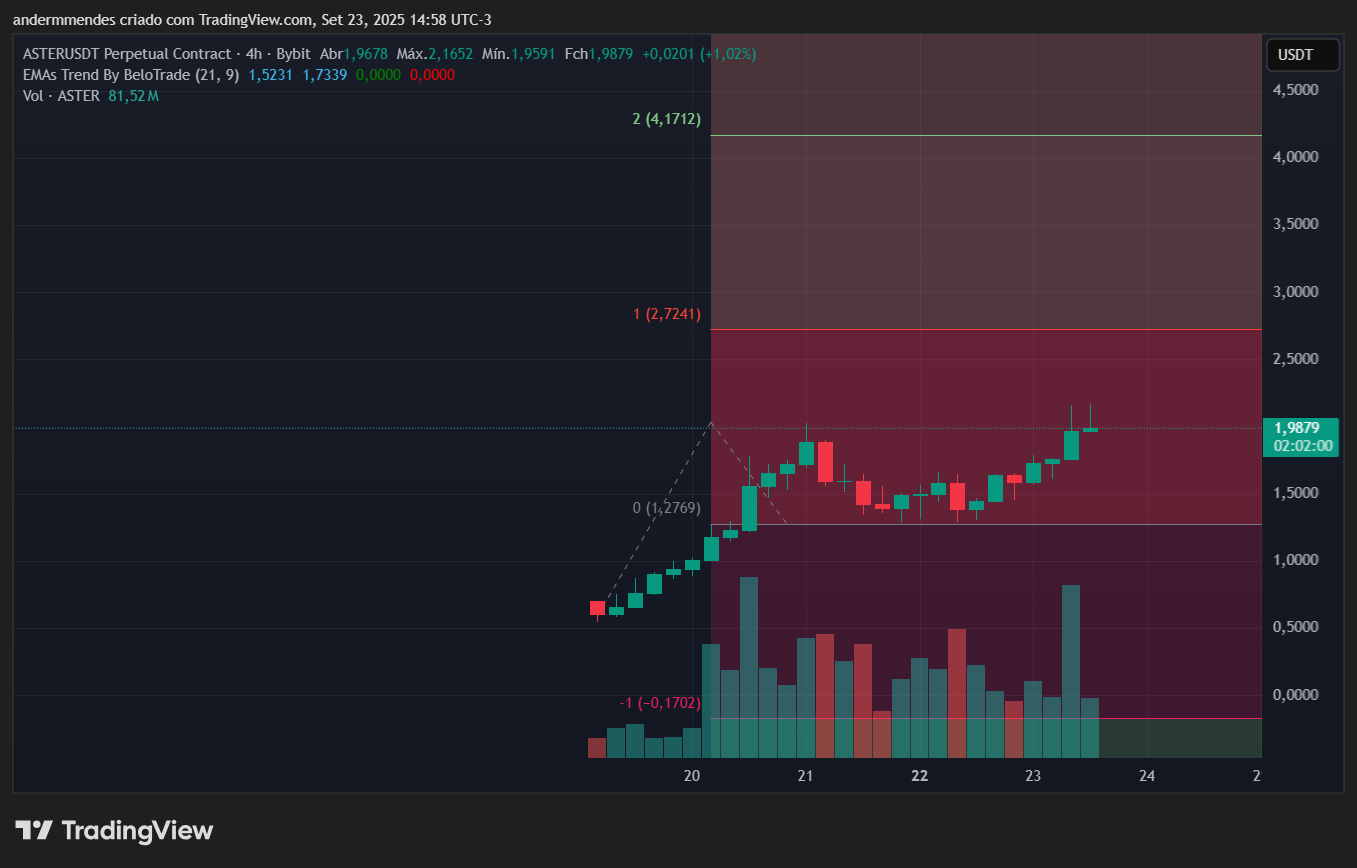Image resolution: width=1357 pixels, height=868 pixels.
Task: Click the 3,0000 price scale label
Action: [1295, 292]
